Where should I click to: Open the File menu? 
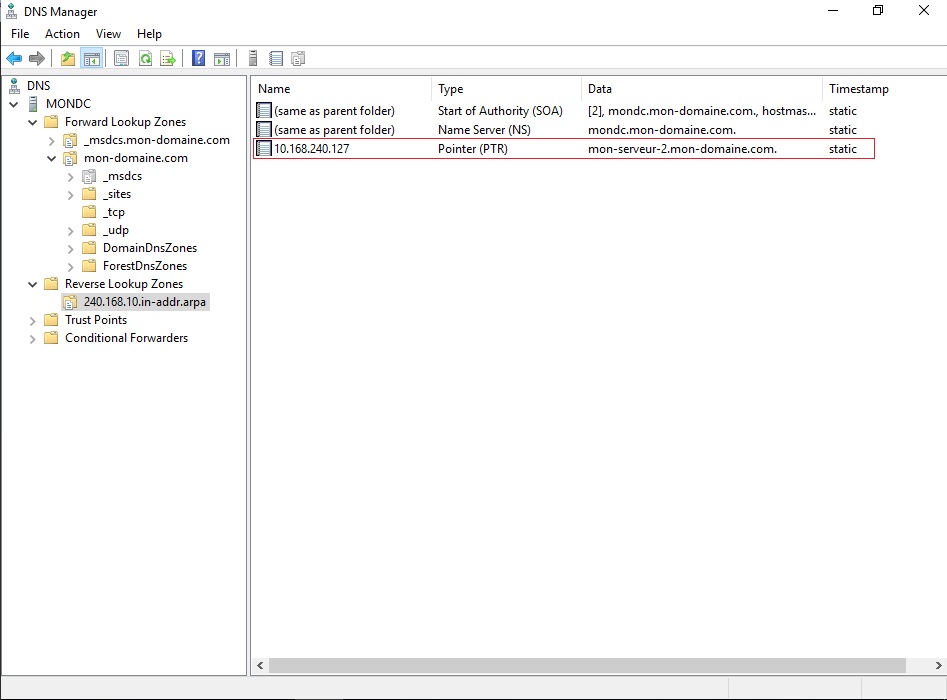tap(20, 34)
